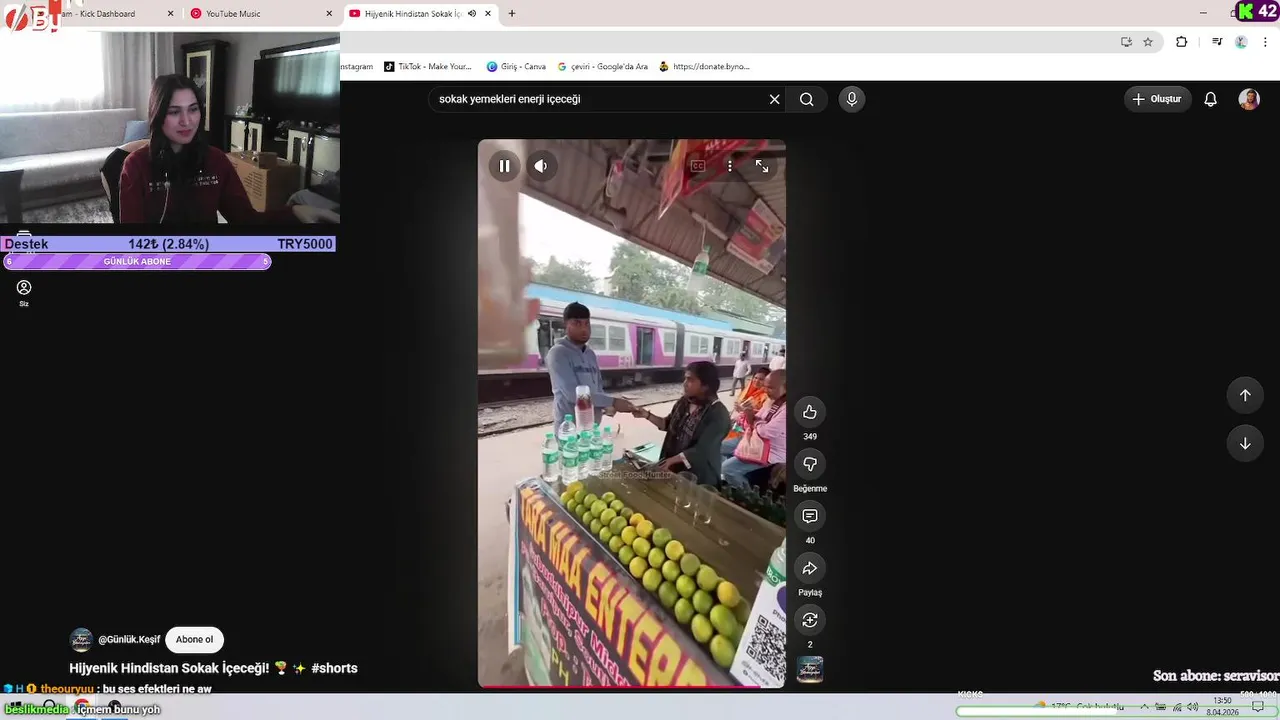Image resolution: width=1280 pixels, height=720 pixels.
Task: Show hidden system tray icons chevron
Action: click(1145, 707)
